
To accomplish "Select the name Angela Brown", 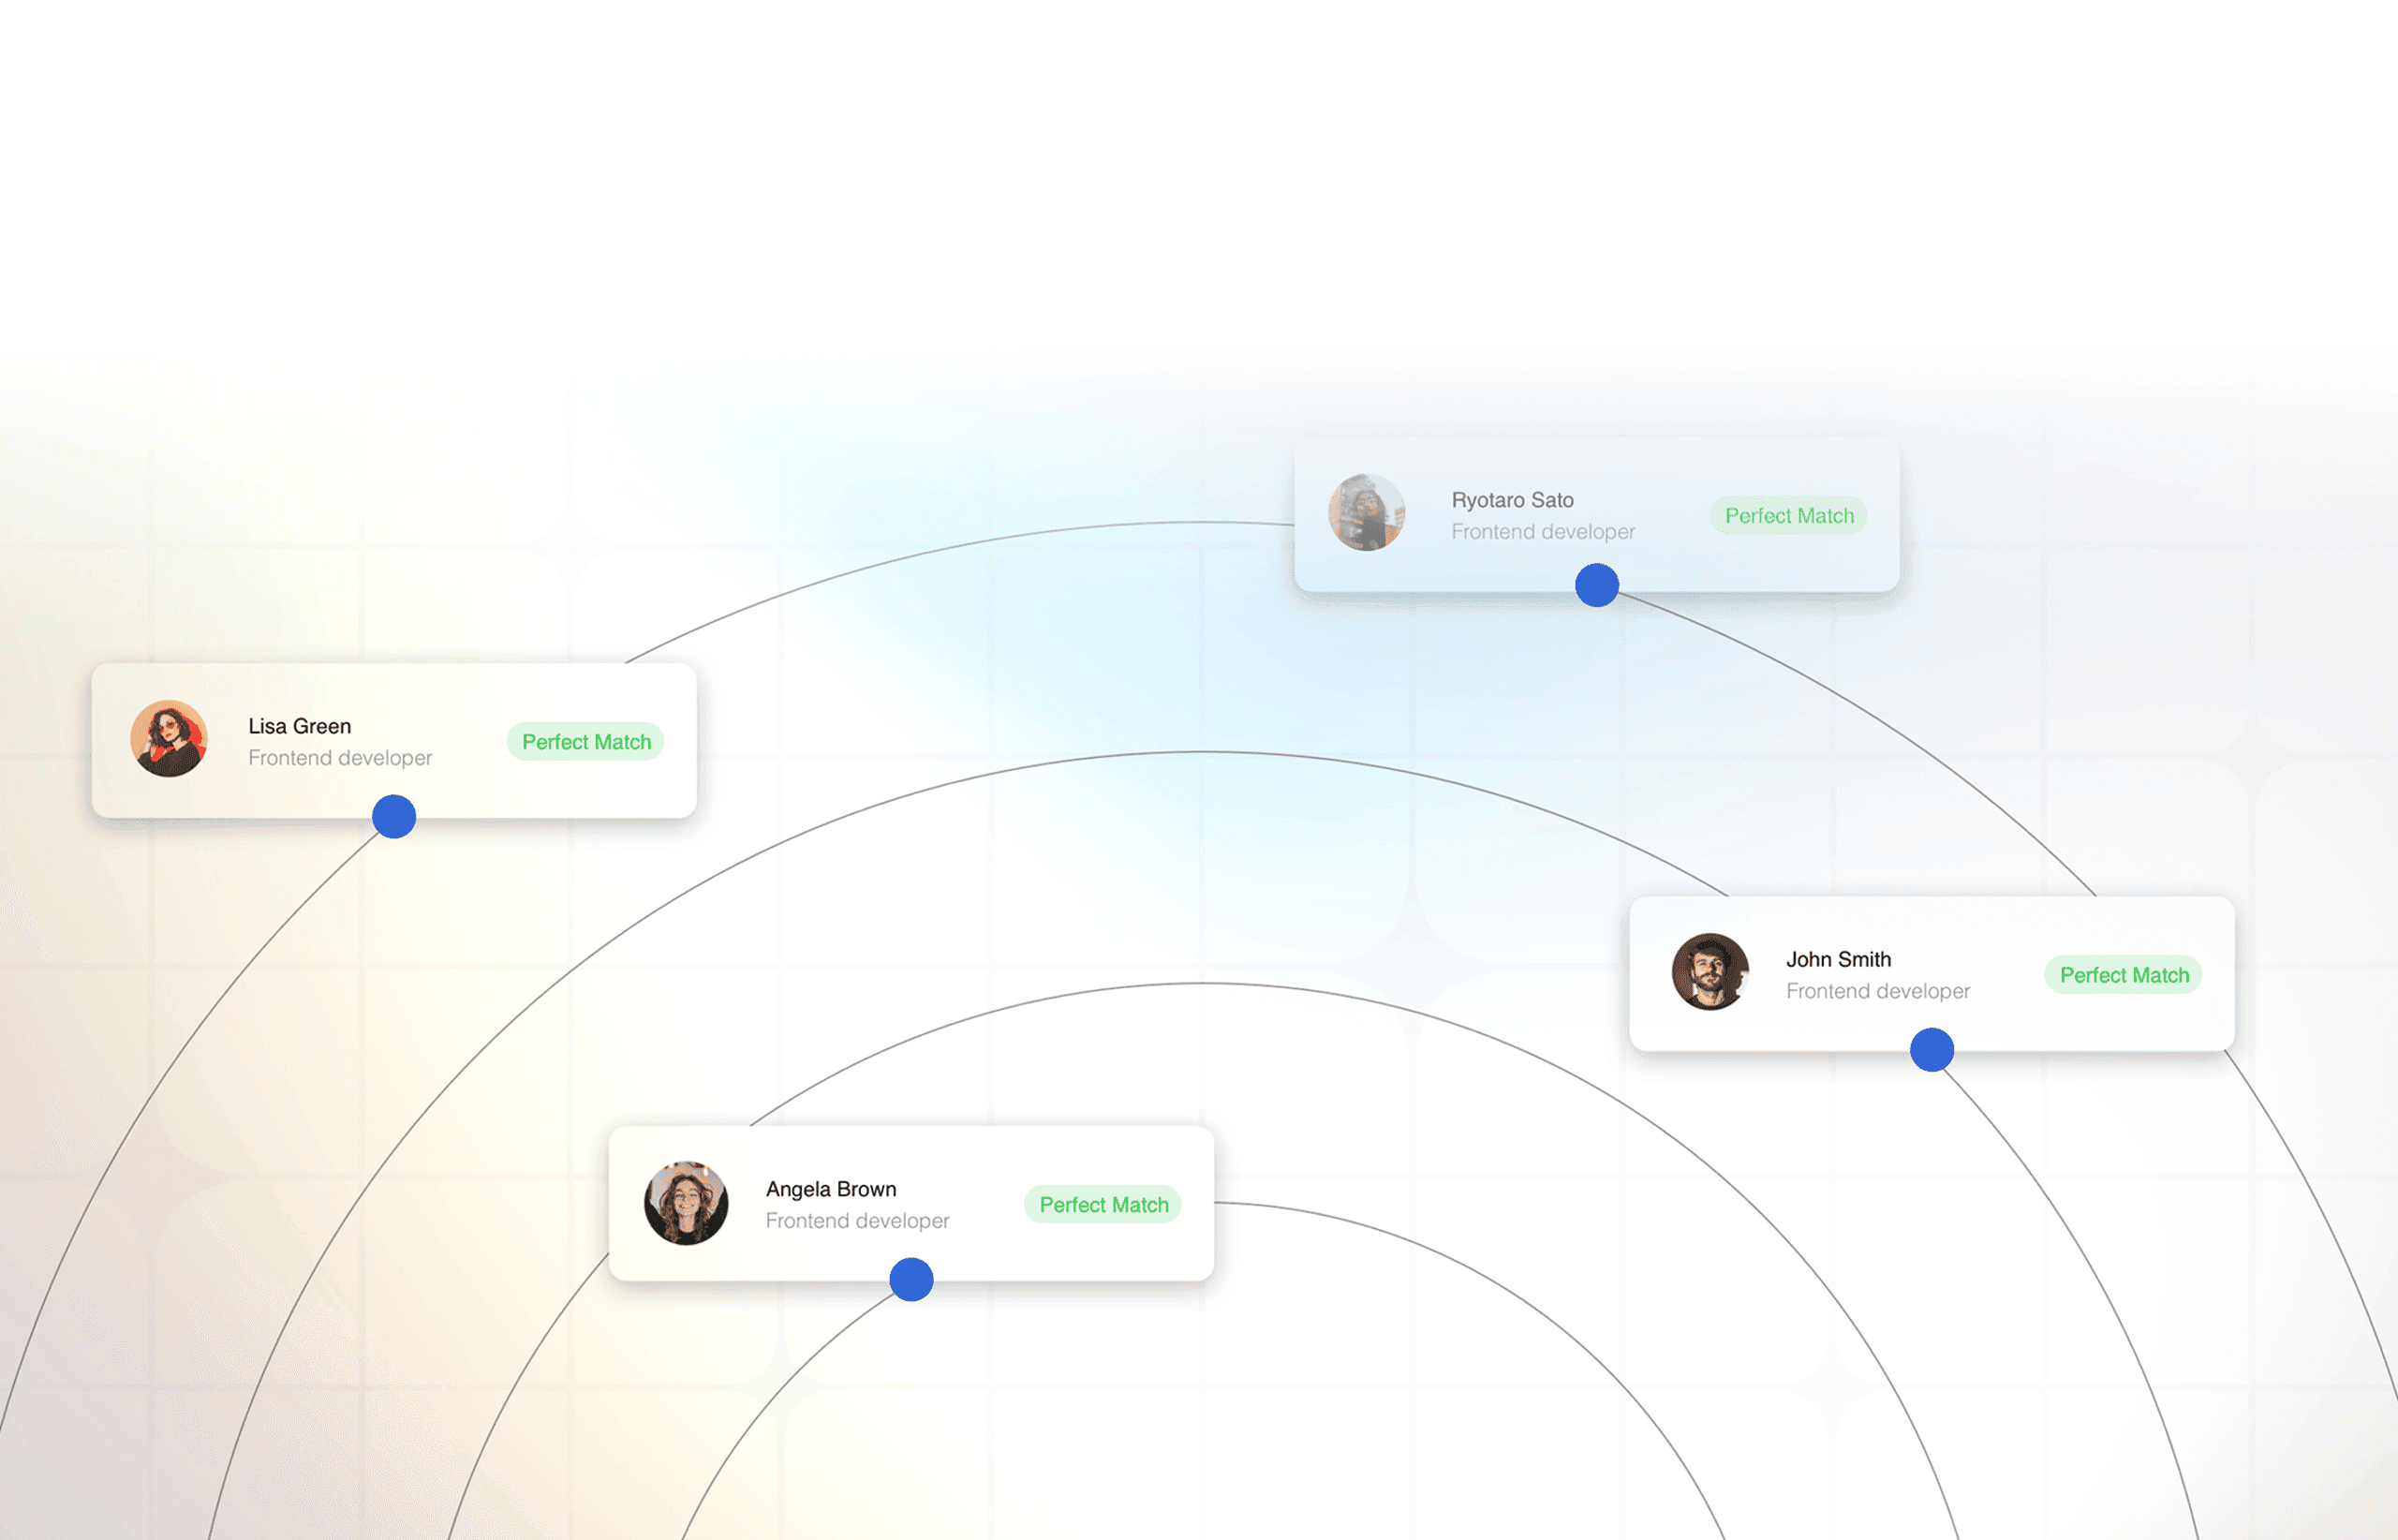I will click(x=831, y=1189).
